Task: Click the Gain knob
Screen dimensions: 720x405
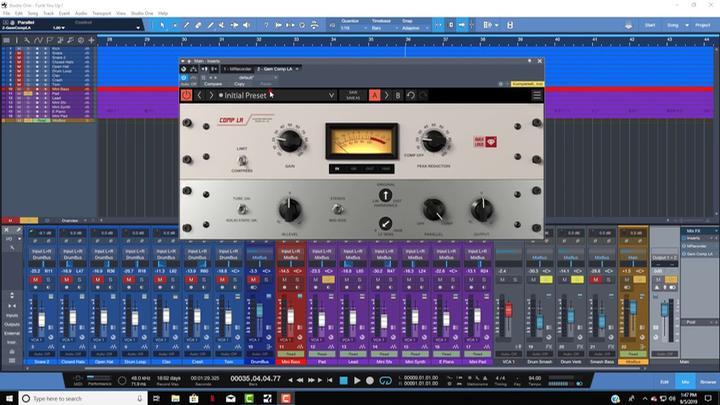Action: pyautogui.click(x=290, y=141)
